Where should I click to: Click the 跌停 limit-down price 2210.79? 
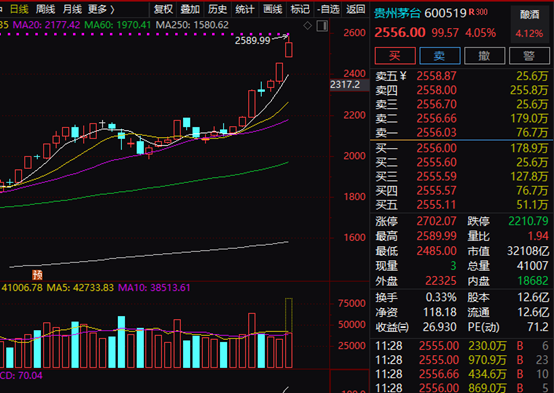pos(528,221)
